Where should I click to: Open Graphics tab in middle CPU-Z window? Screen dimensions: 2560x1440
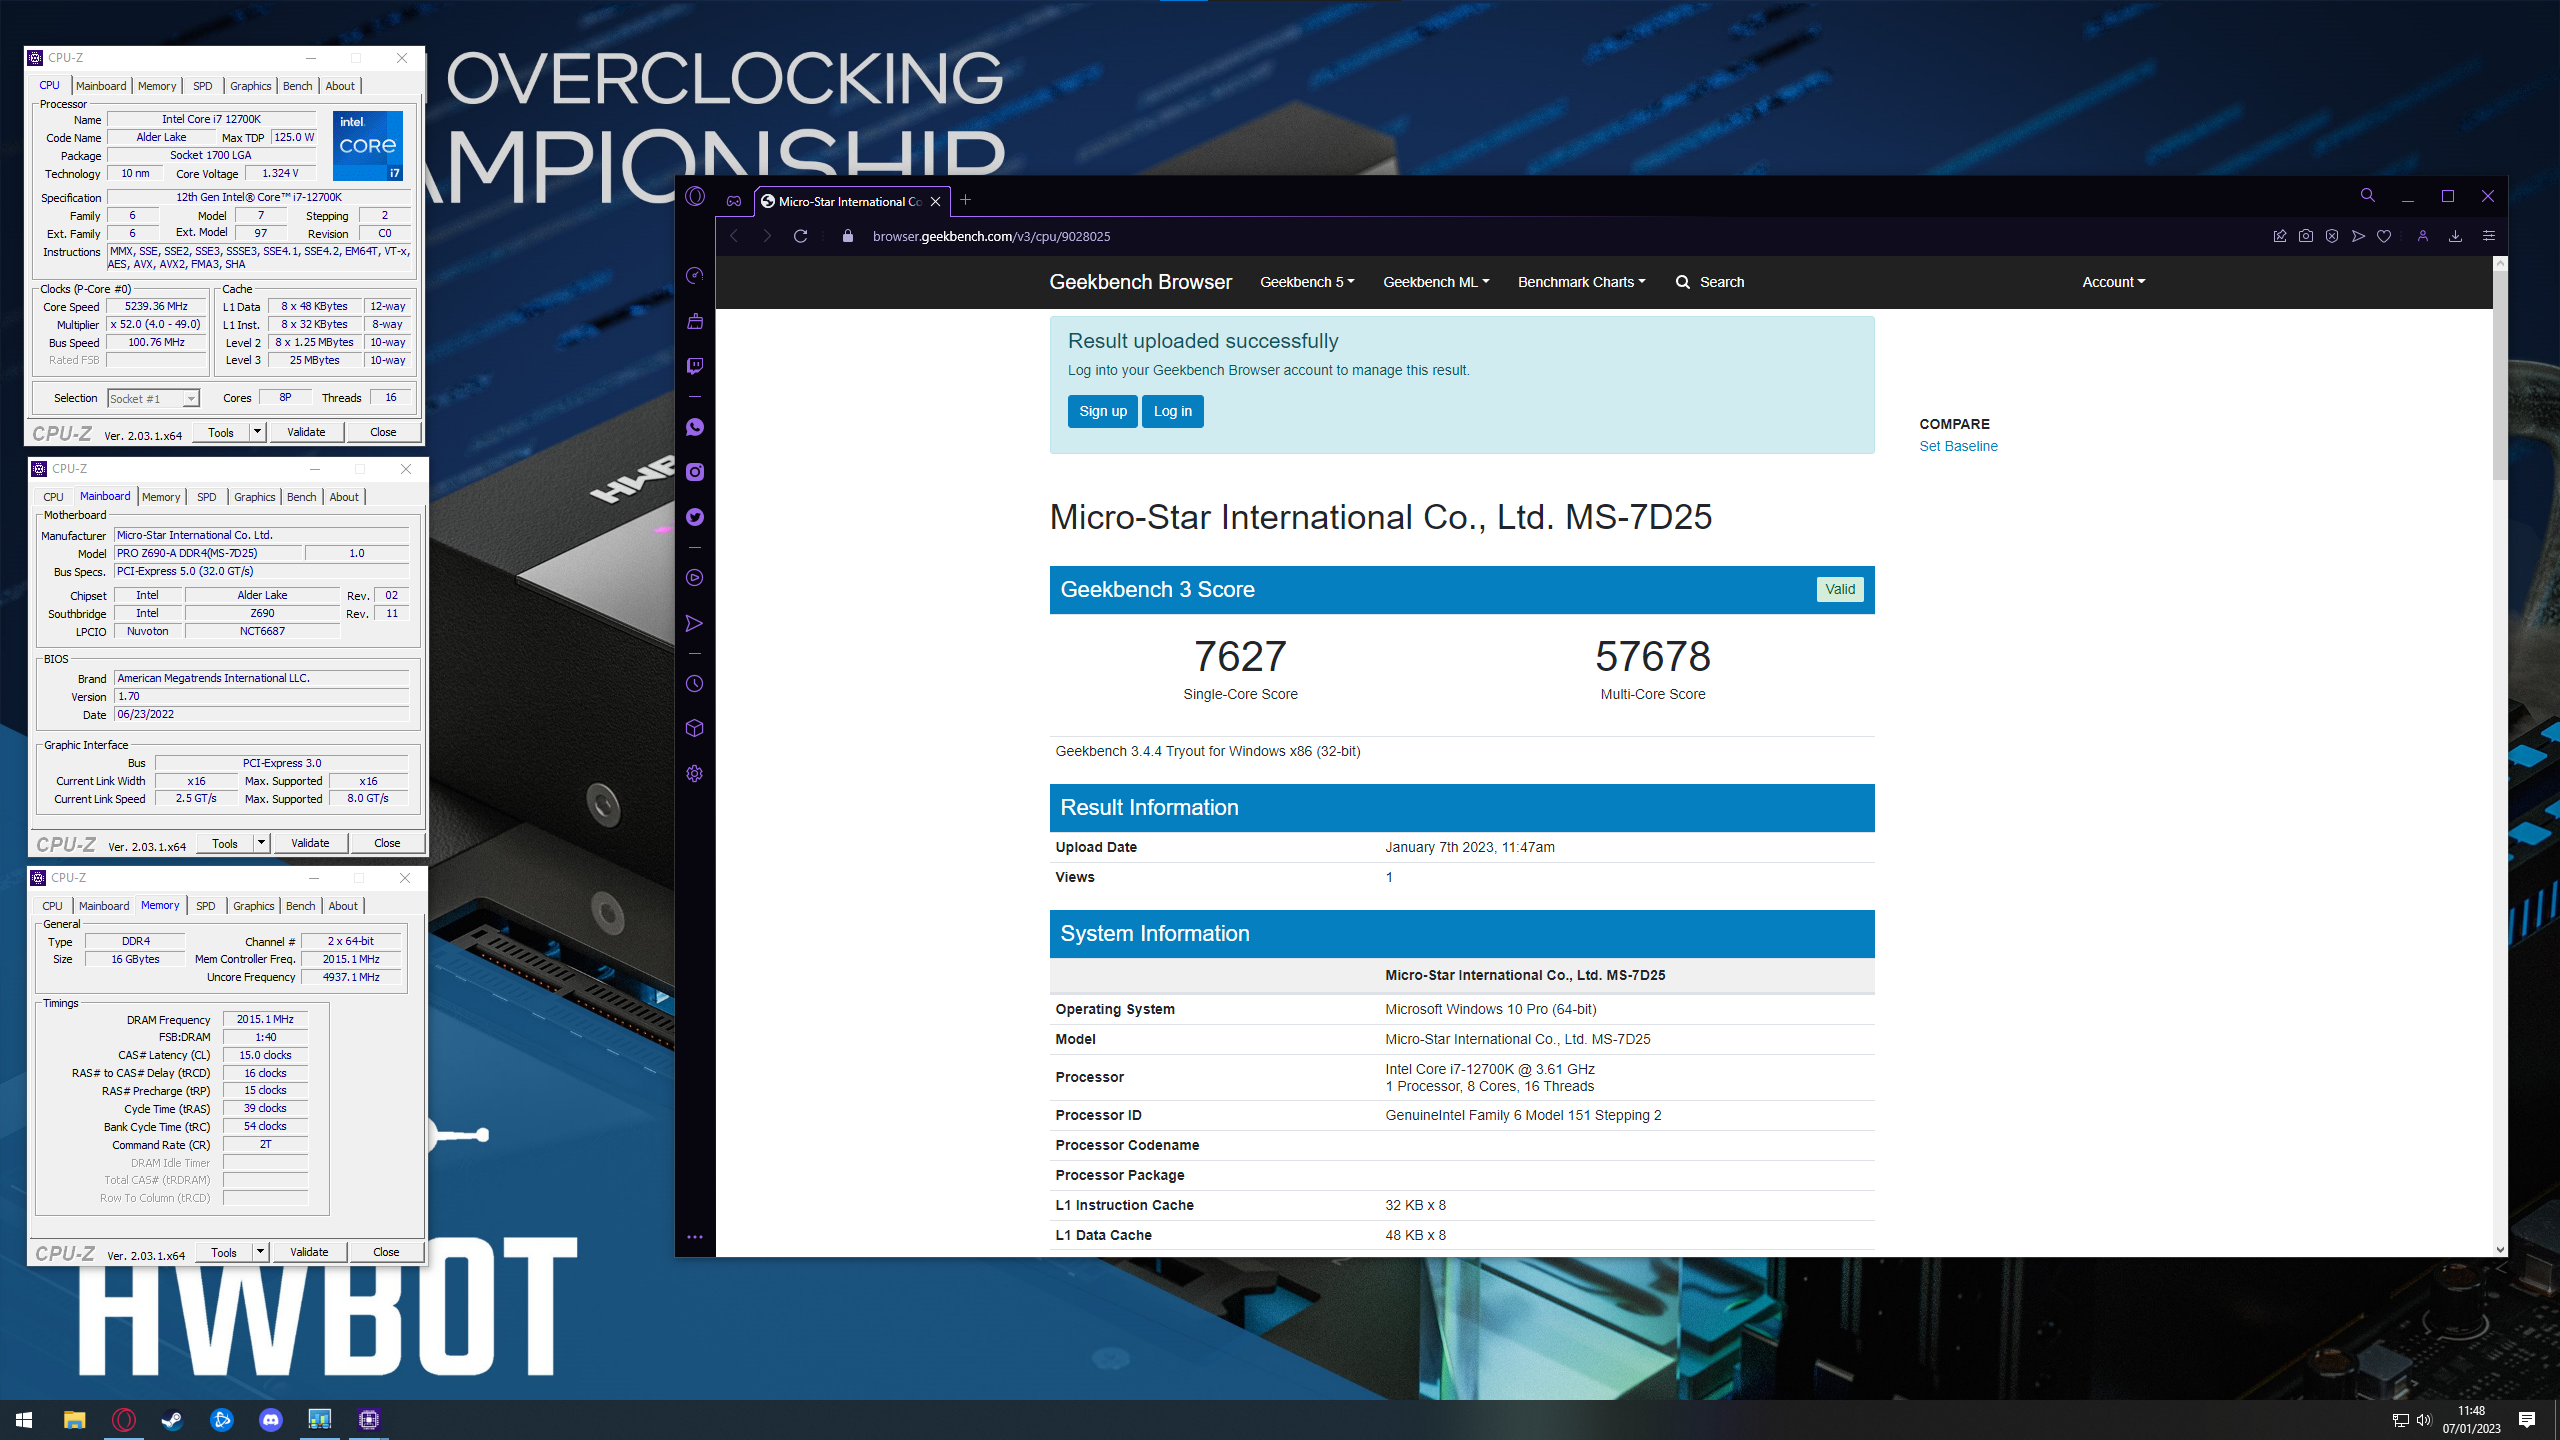click(x=255, y=497)
